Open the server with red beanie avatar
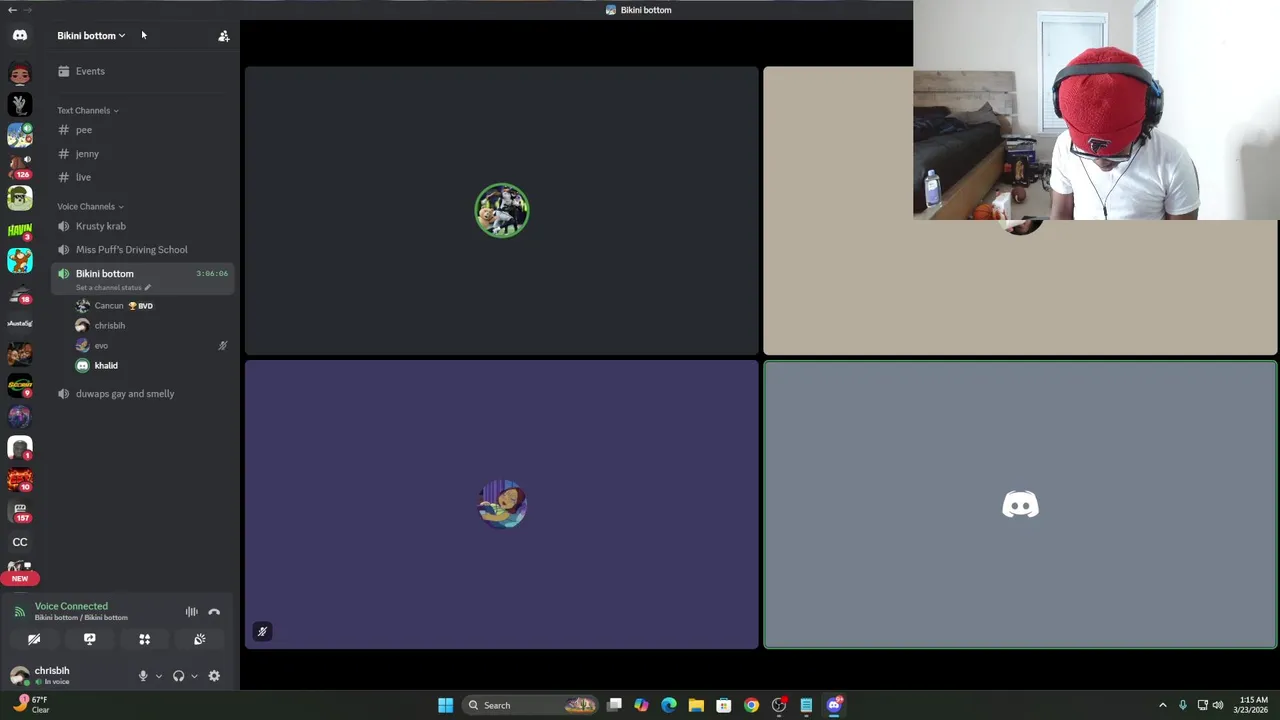The image size is (1280, 720). point(20,74)
